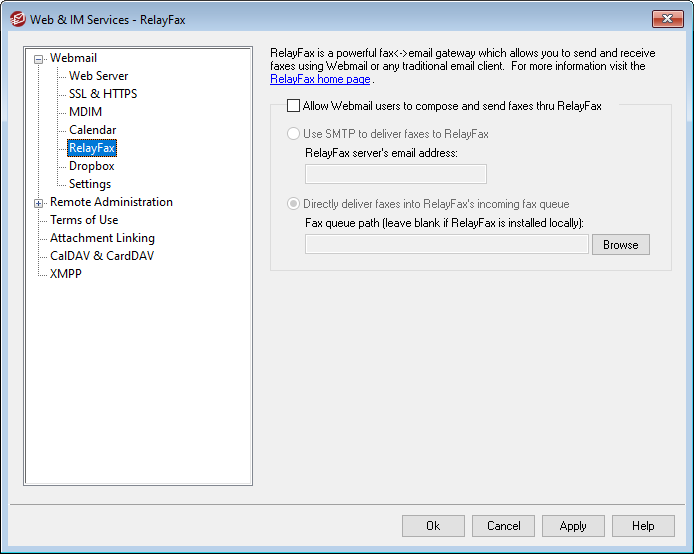Select MDIM in the tree
This screenshot has width=694, height=554.
click(86, 112)
